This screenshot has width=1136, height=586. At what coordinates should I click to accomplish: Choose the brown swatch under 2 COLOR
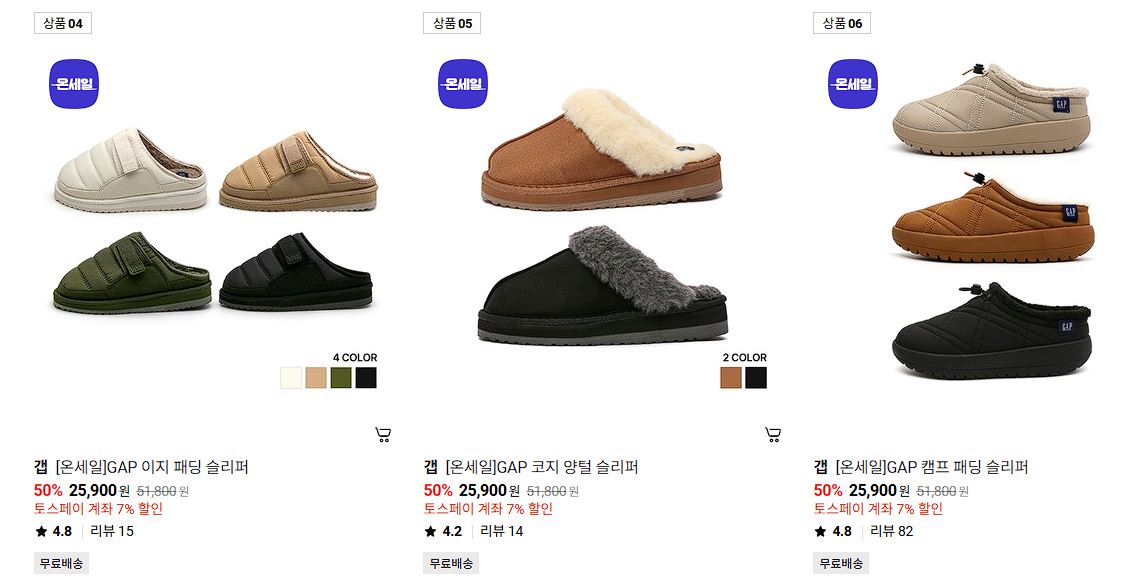click(731, 378)
